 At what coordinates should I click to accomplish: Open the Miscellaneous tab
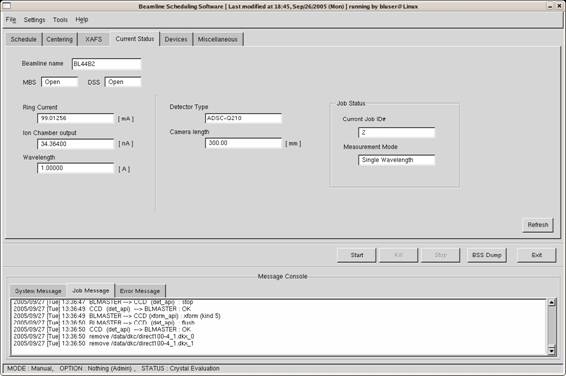(x=218, y=39)
